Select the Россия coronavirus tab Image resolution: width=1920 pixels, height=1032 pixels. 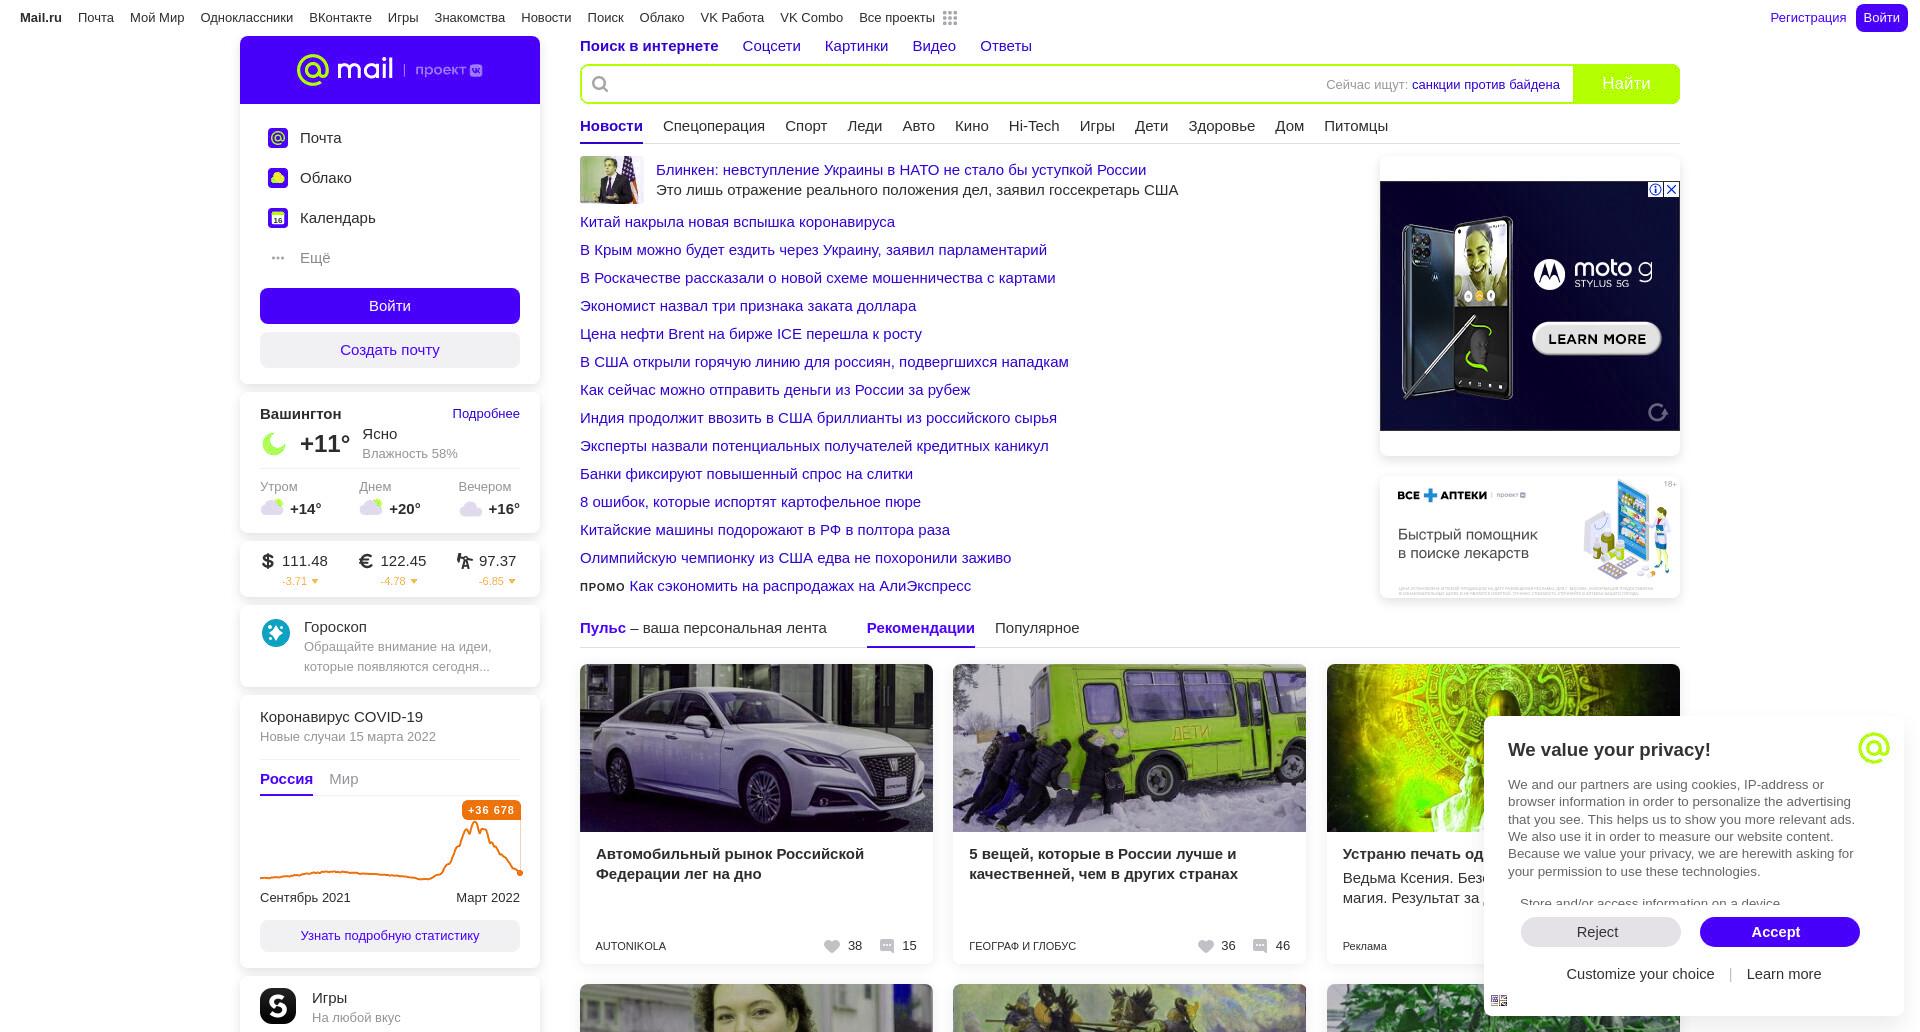click(286, 779)
